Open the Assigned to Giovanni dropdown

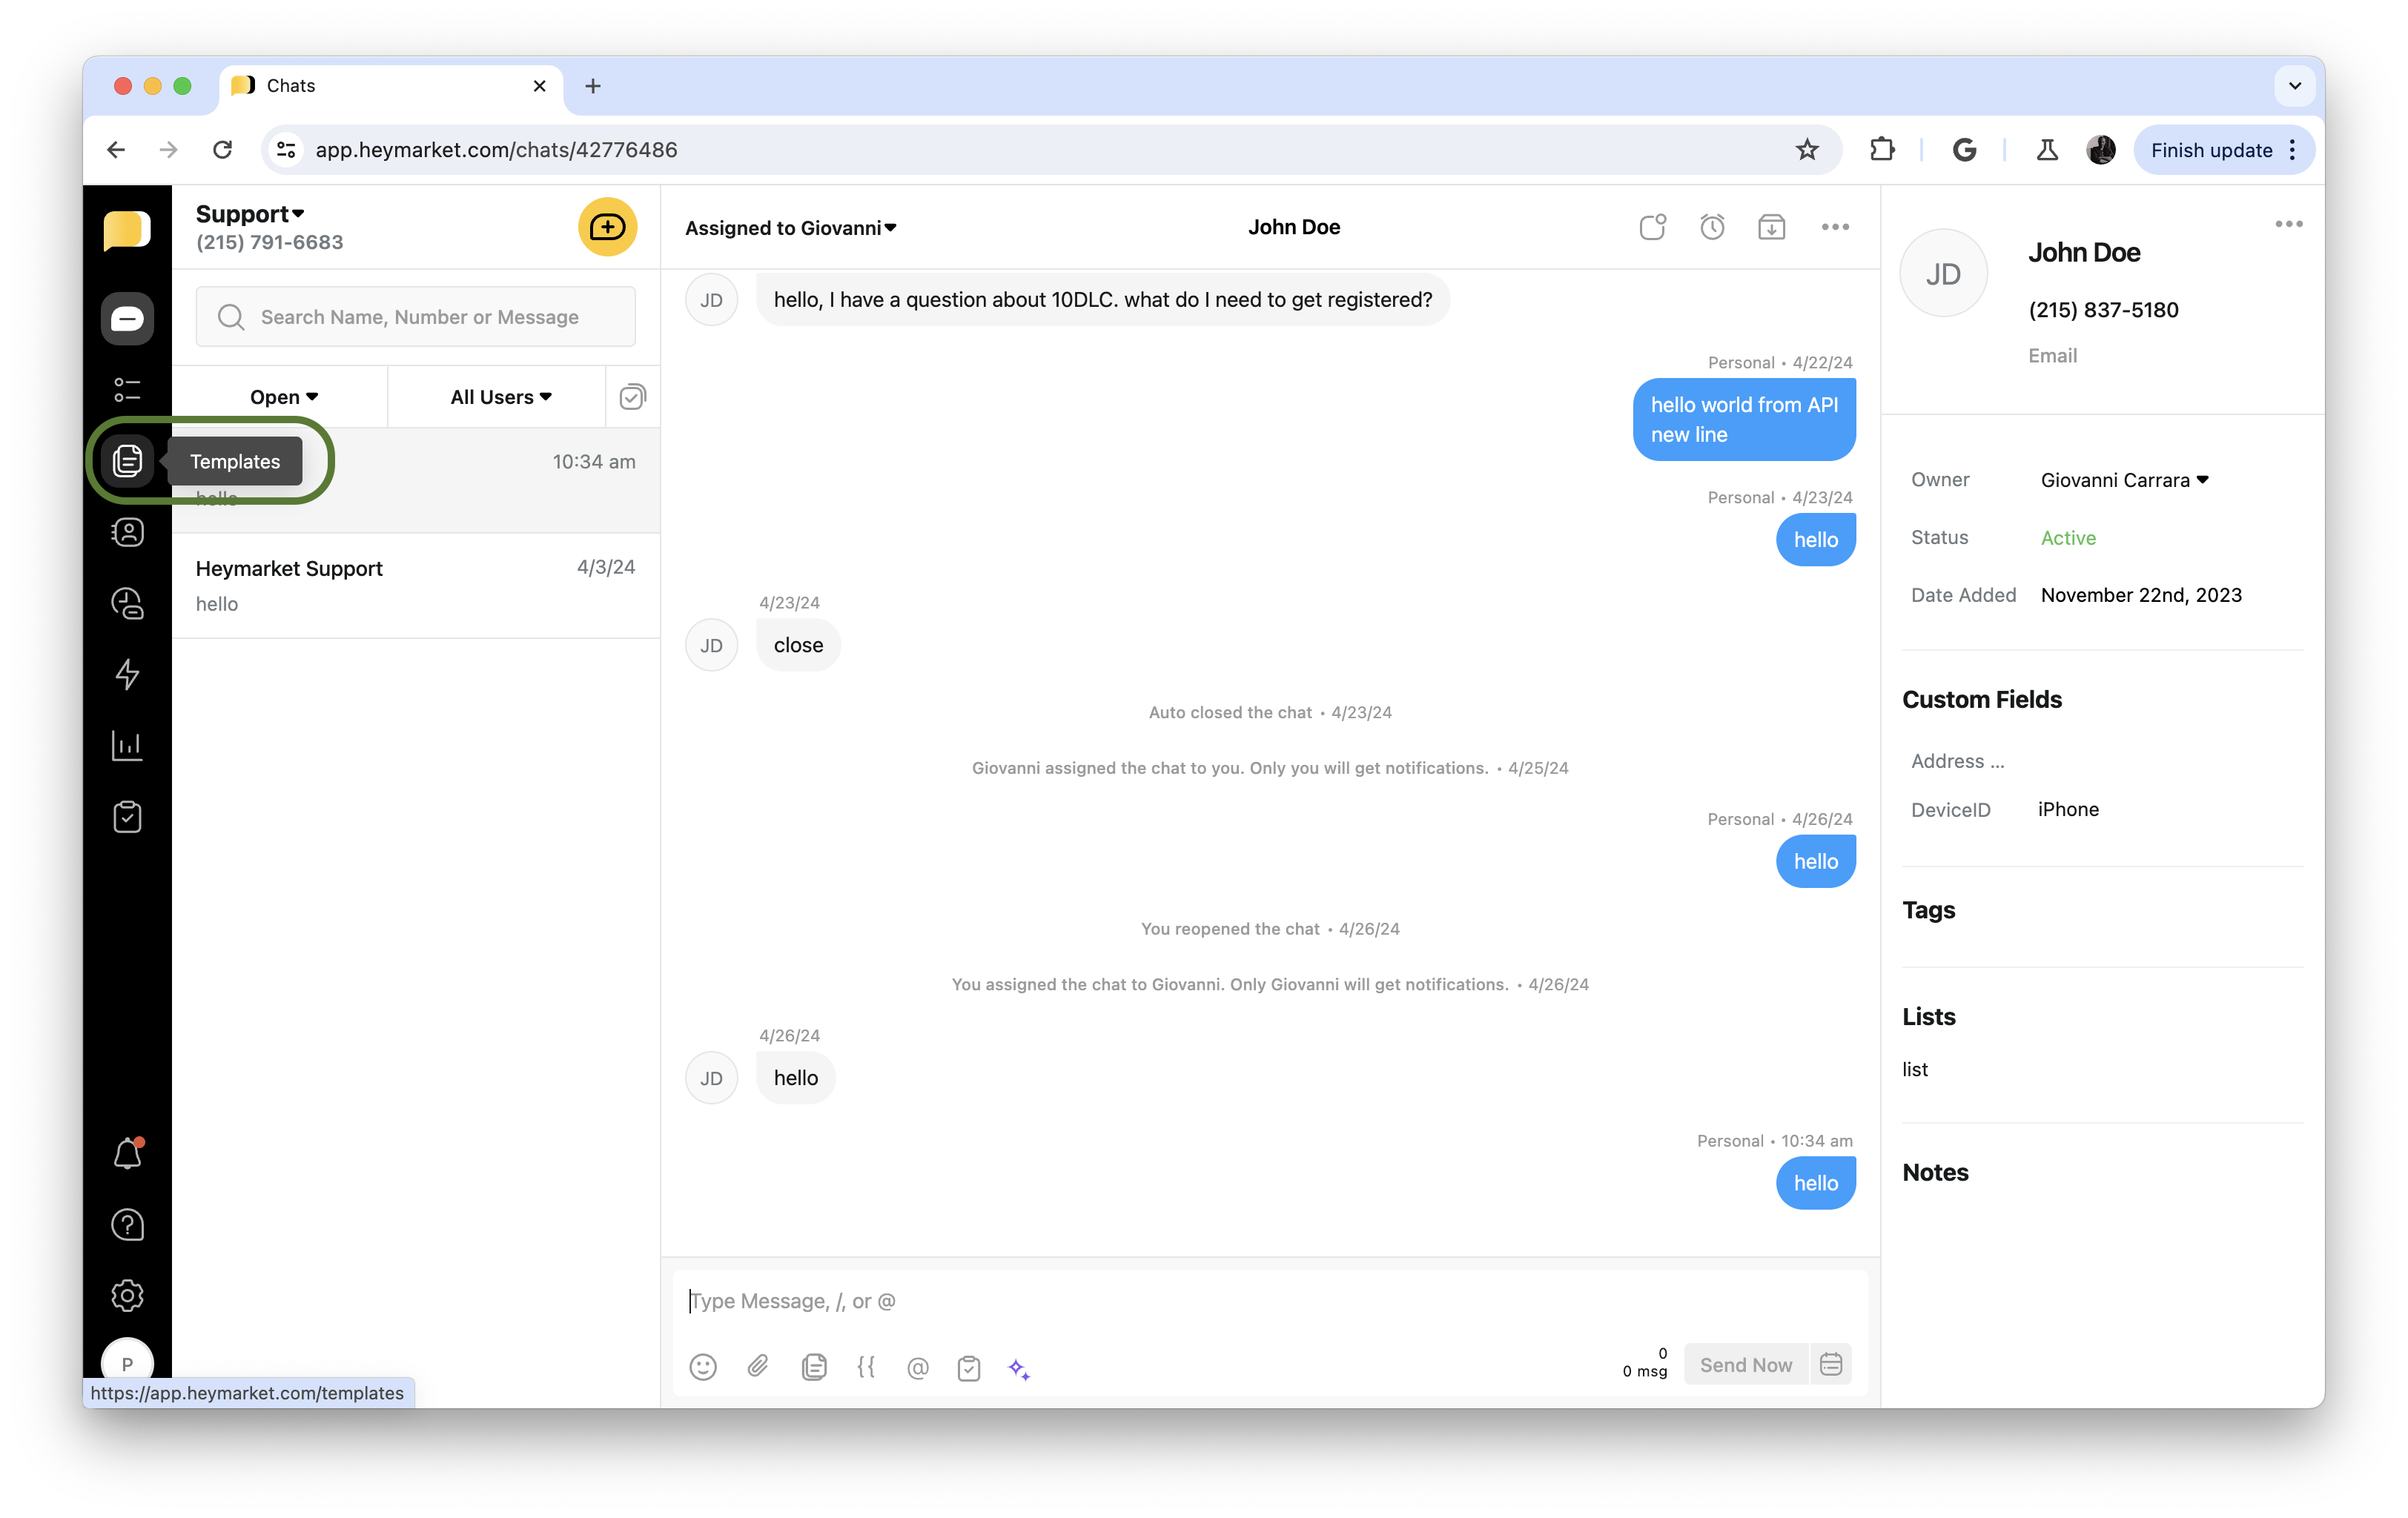click(790, 228)
